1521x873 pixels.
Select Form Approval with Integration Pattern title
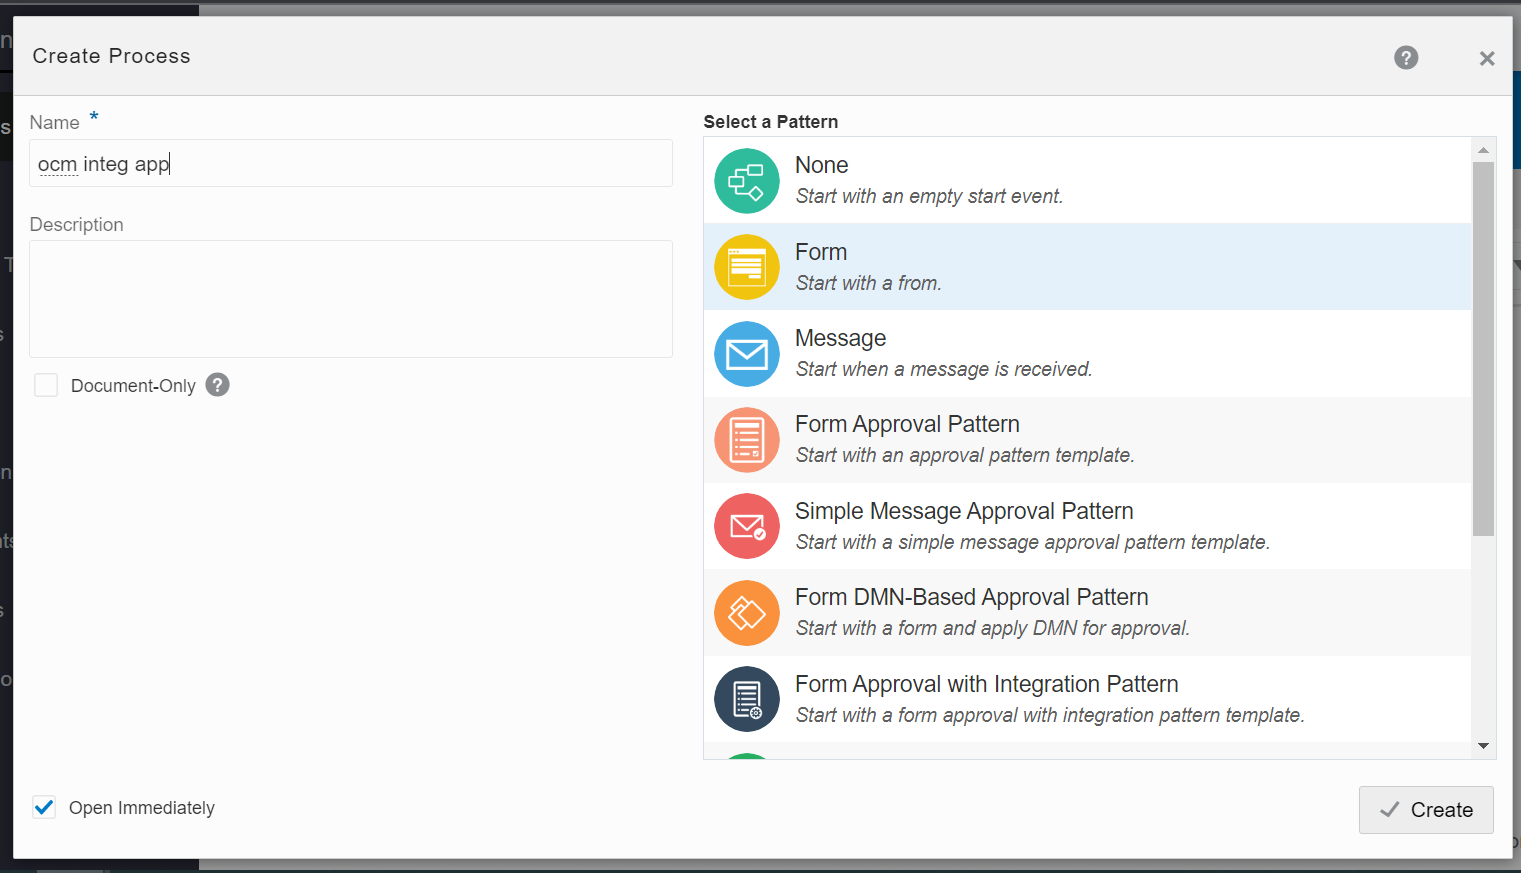click(986, 684)
